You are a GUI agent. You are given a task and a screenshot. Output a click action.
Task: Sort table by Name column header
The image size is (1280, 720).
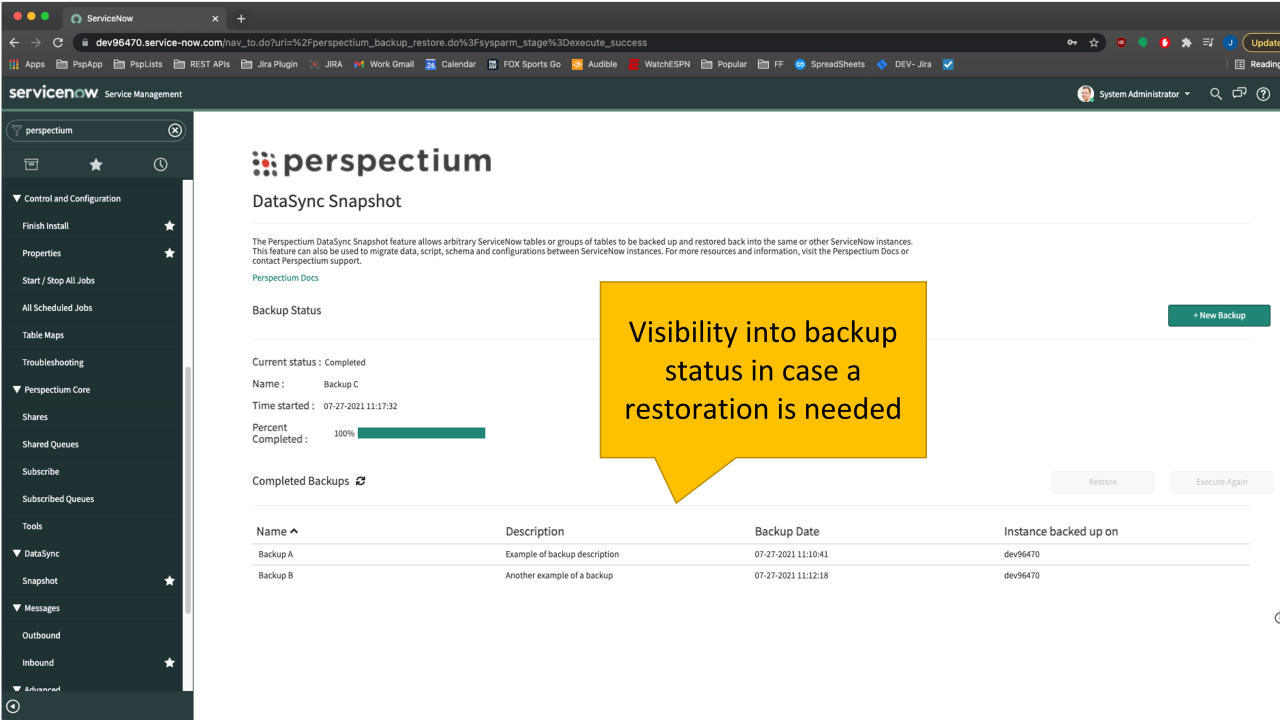pos(277,531)
